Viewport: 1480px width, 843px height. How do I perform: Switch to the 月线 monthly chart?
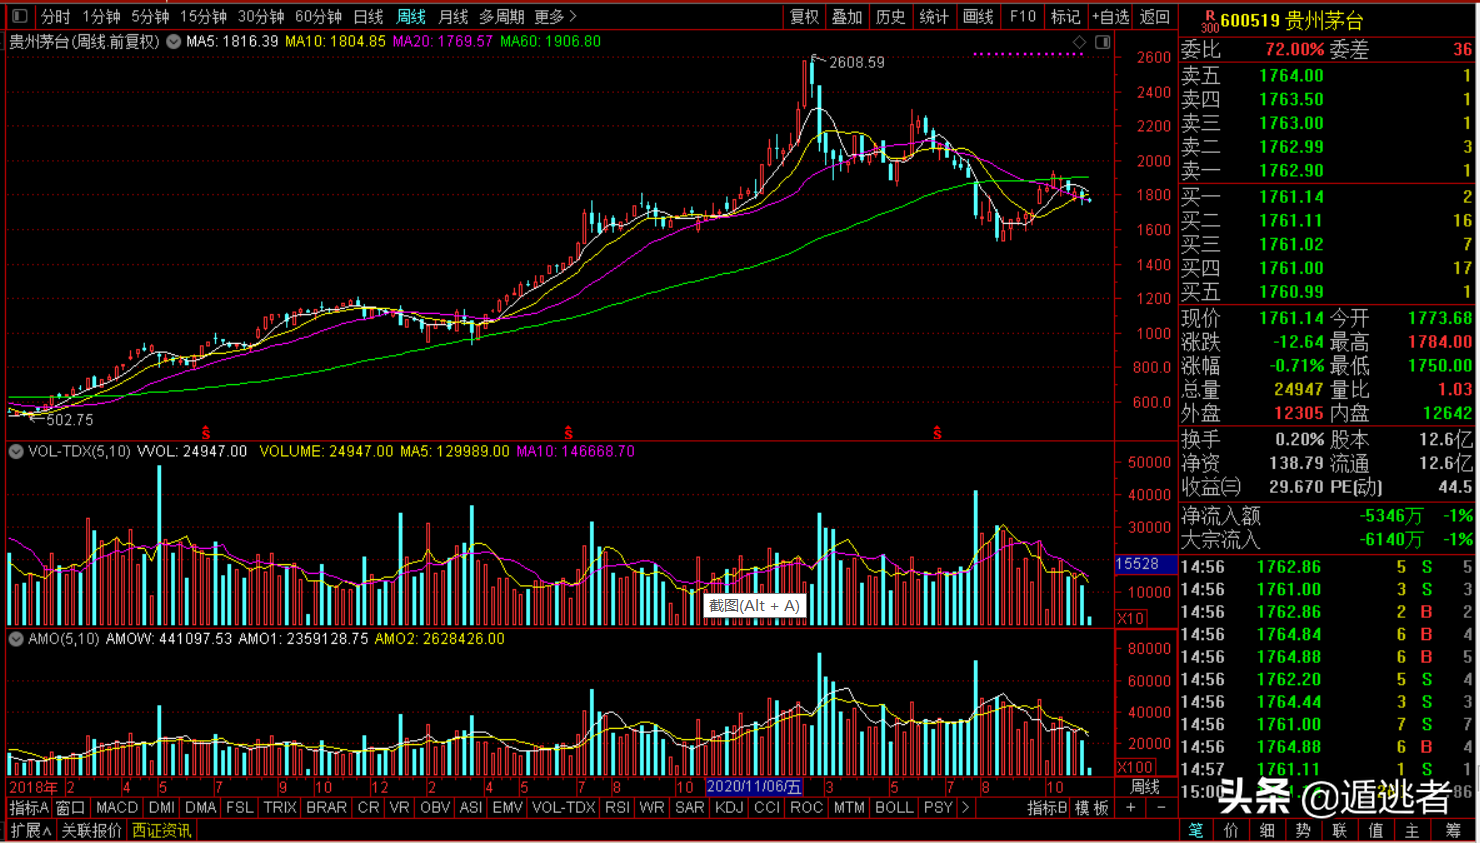[453, 16]
